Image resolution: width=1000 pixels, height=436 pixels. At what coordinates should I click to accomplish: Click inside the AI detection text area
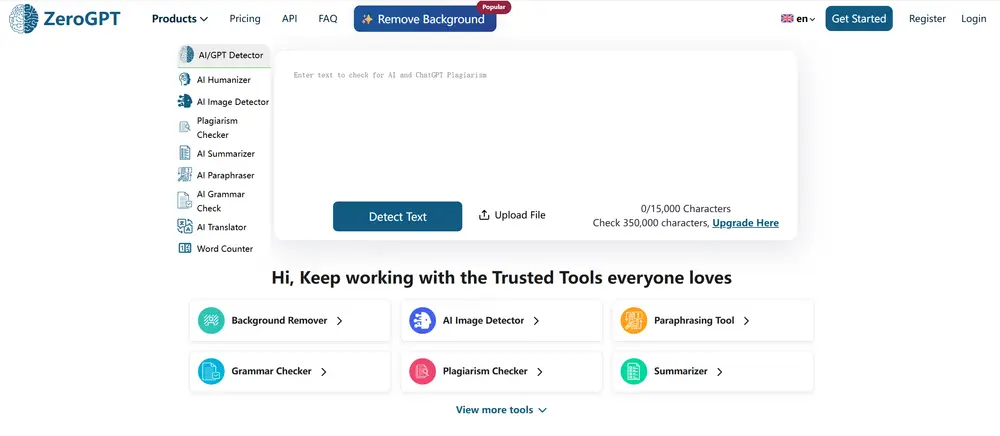[x=536, y=127]
